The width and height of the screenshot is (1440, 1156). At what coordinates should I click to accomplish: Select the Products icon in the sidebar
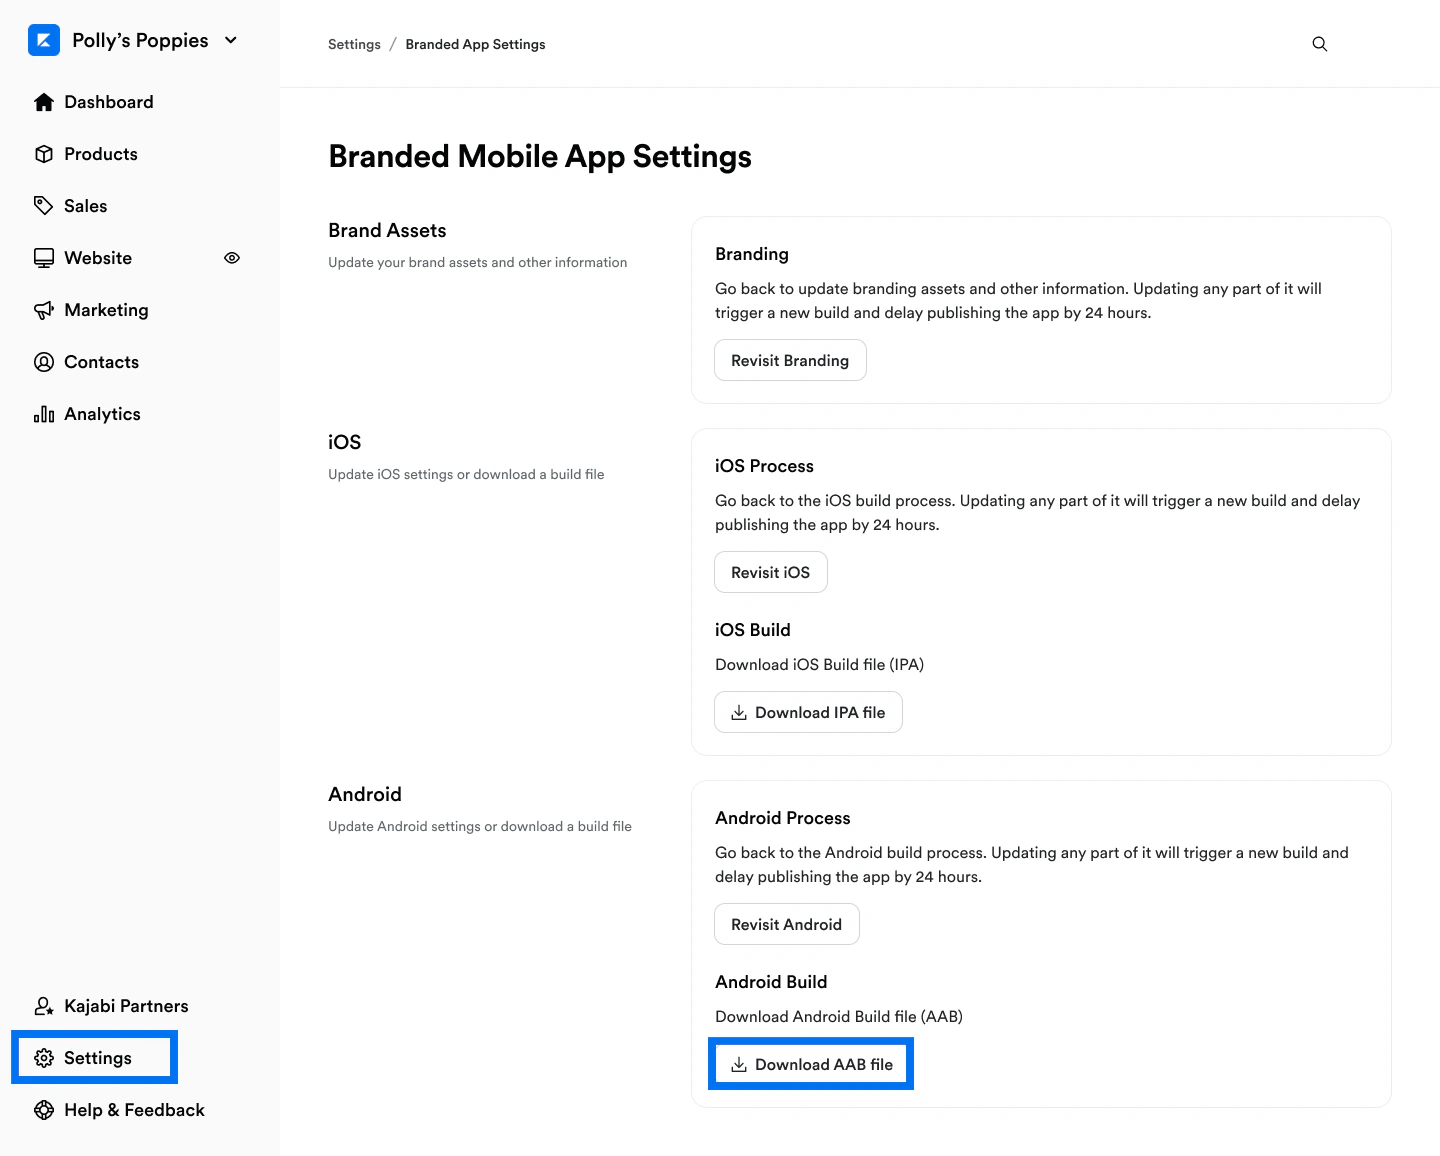[x=44, y=153]
